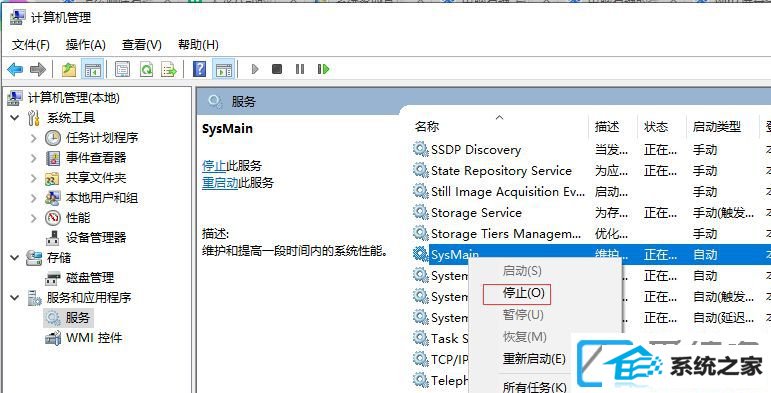Open the Help question mark icon
Screen dimensions: 771x393
point(200,69)
